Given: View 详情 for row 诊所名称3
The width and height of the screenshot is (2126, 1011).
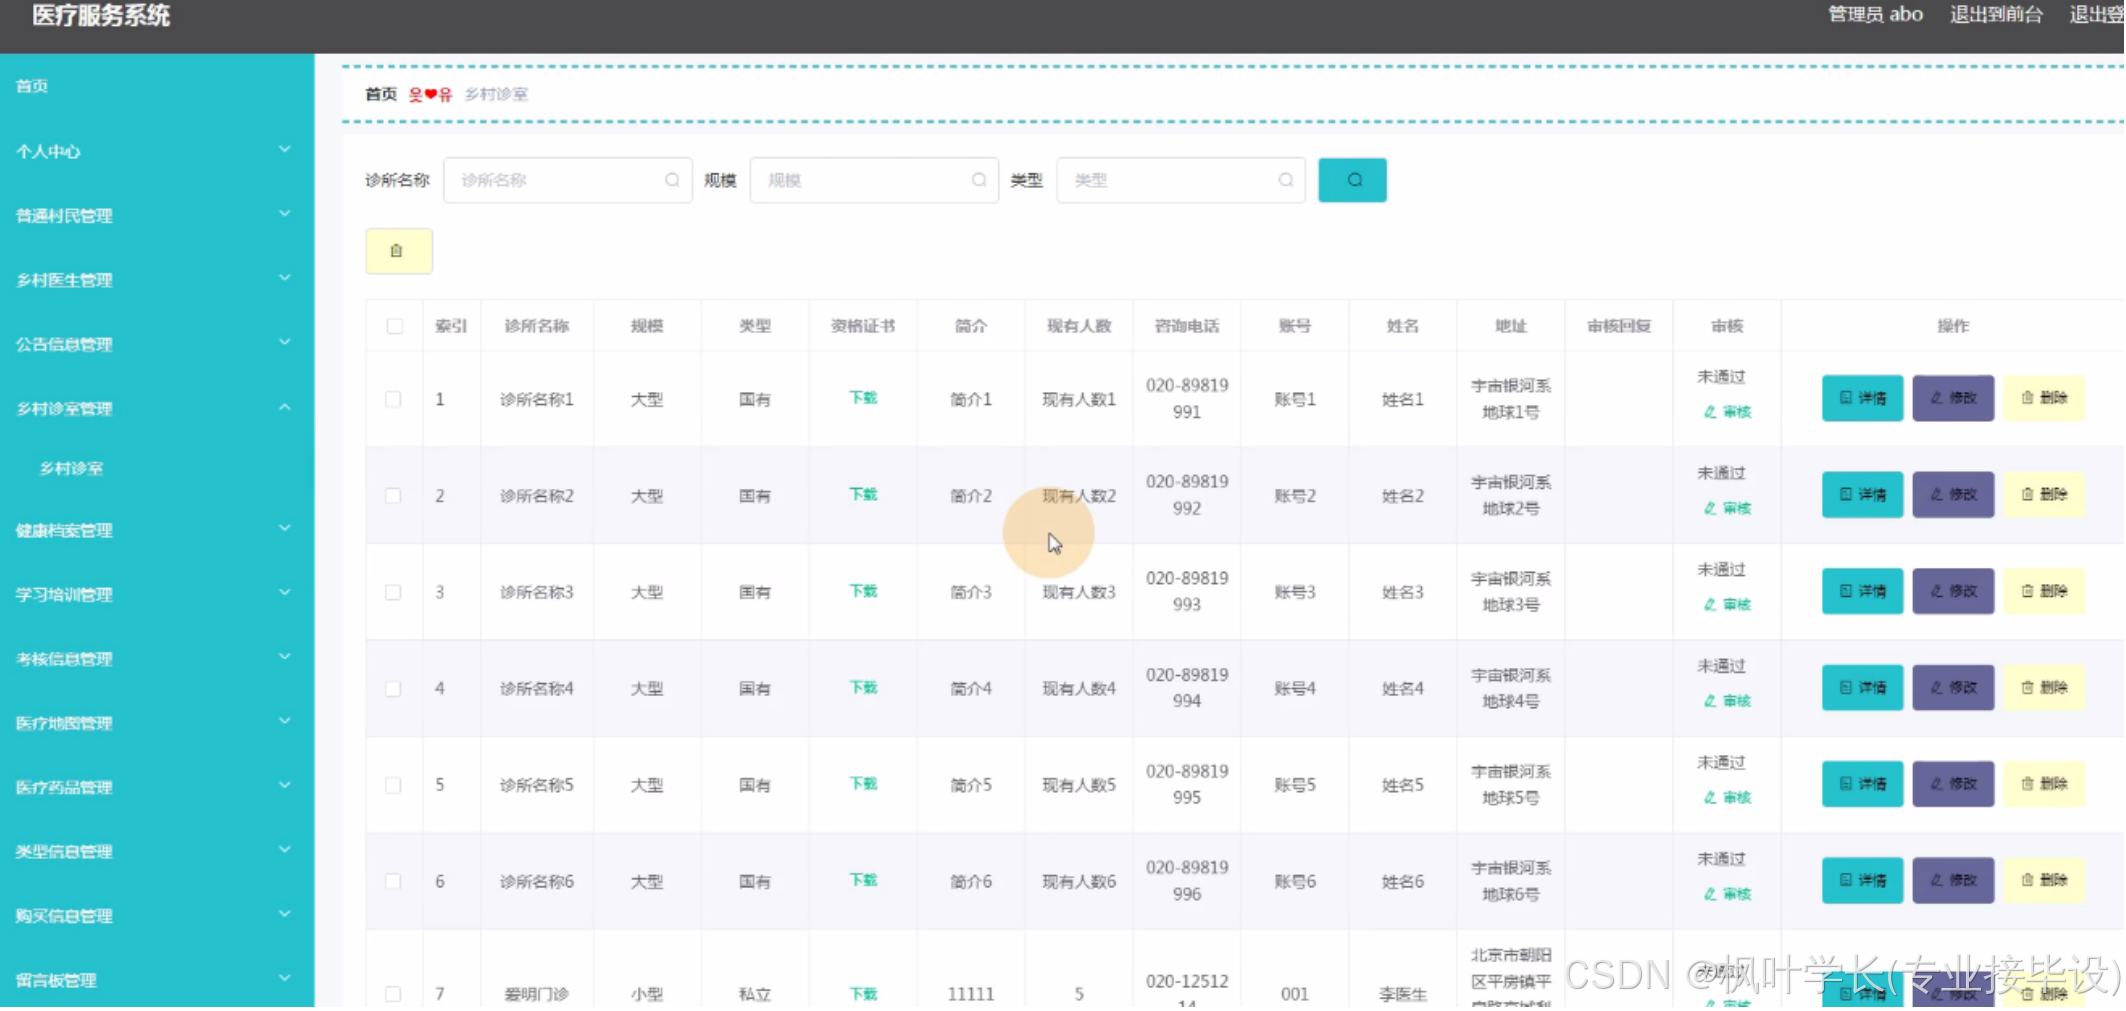Looking at the screenshot, I should click(x=1862, y=591).
